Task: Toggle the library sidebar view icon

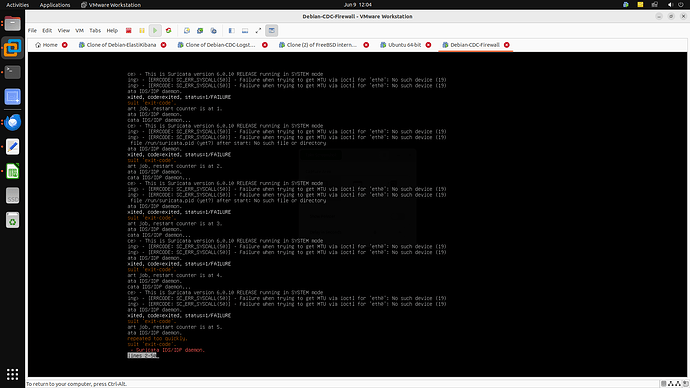Action: click(x=231, y=31)
